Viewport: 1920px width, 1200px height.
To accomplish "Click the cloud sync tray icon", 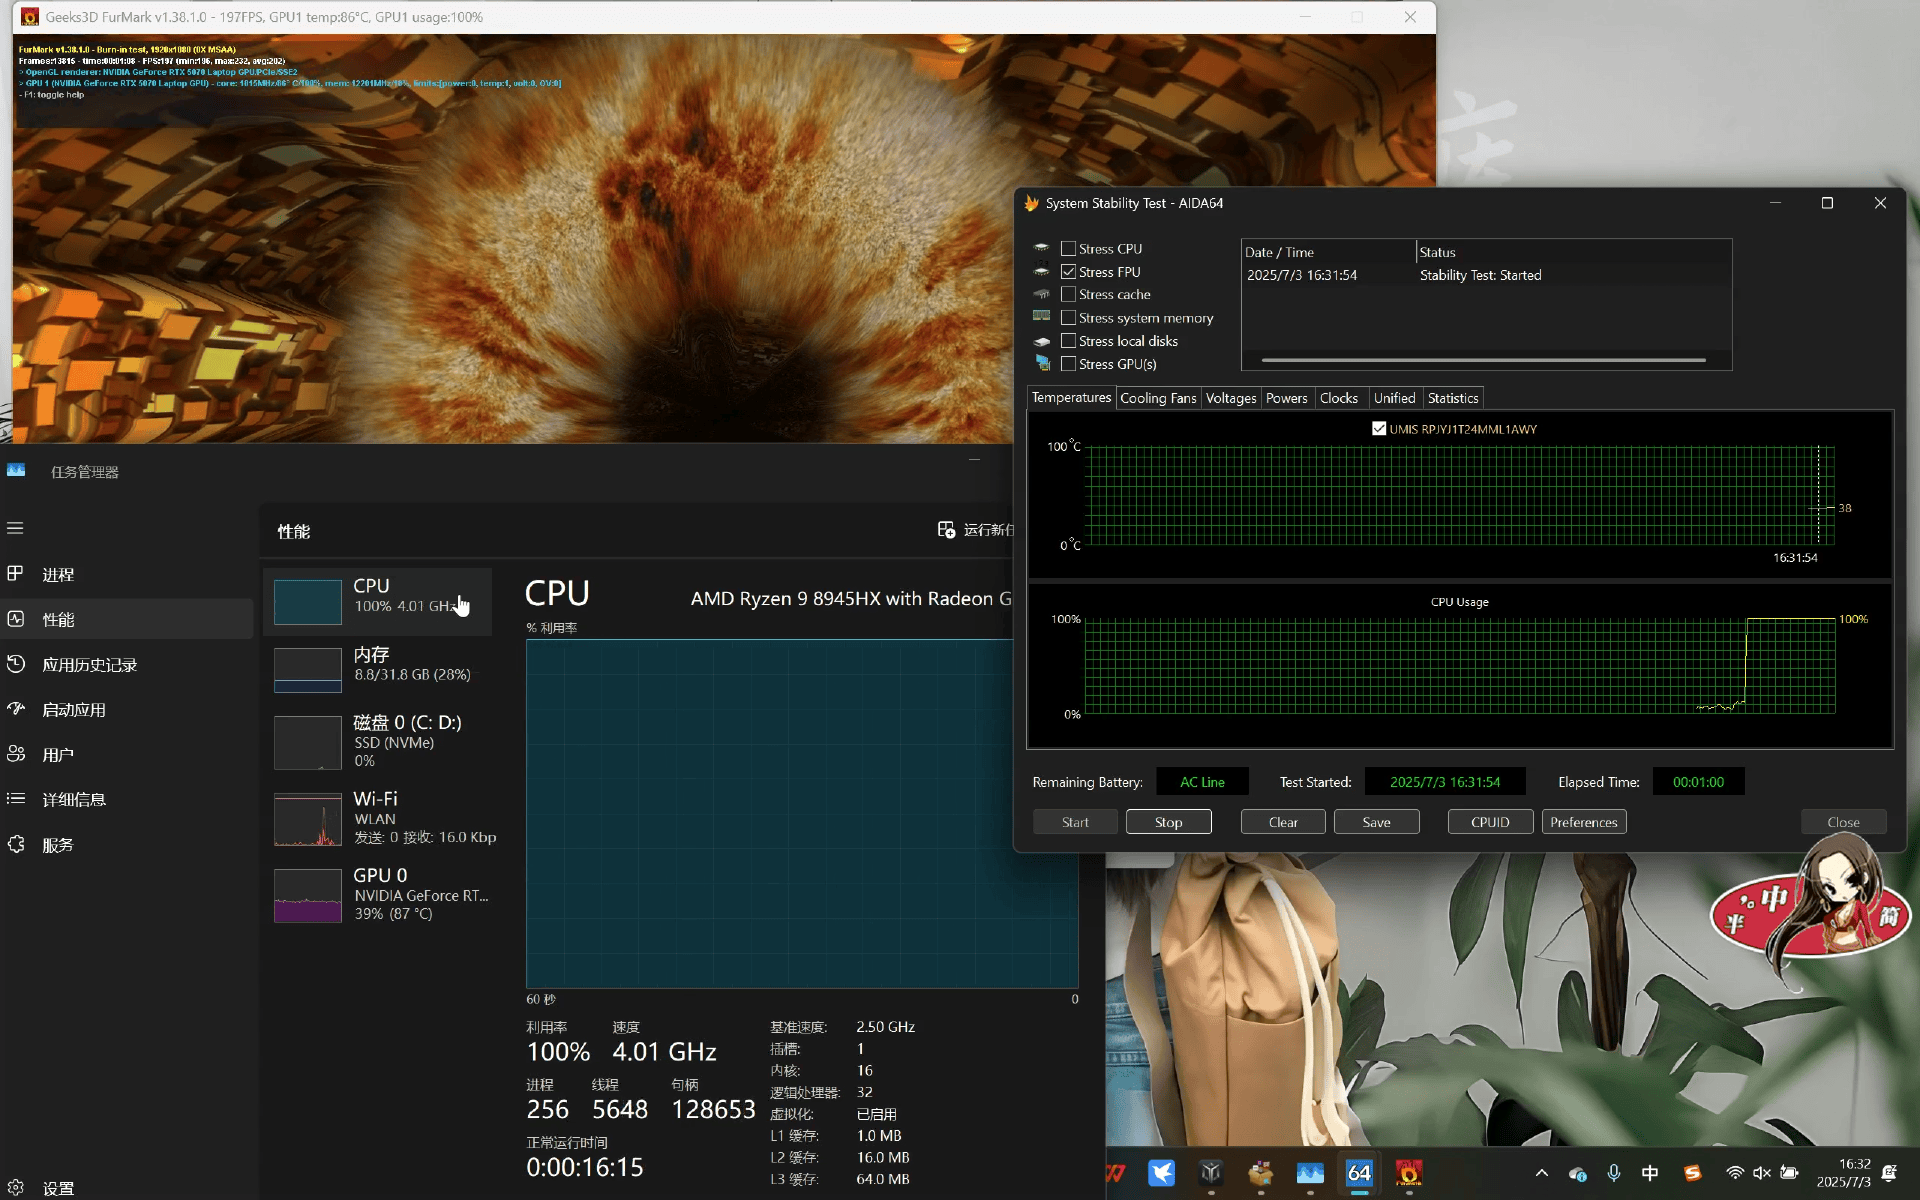I will [x=1578, y=1173].
